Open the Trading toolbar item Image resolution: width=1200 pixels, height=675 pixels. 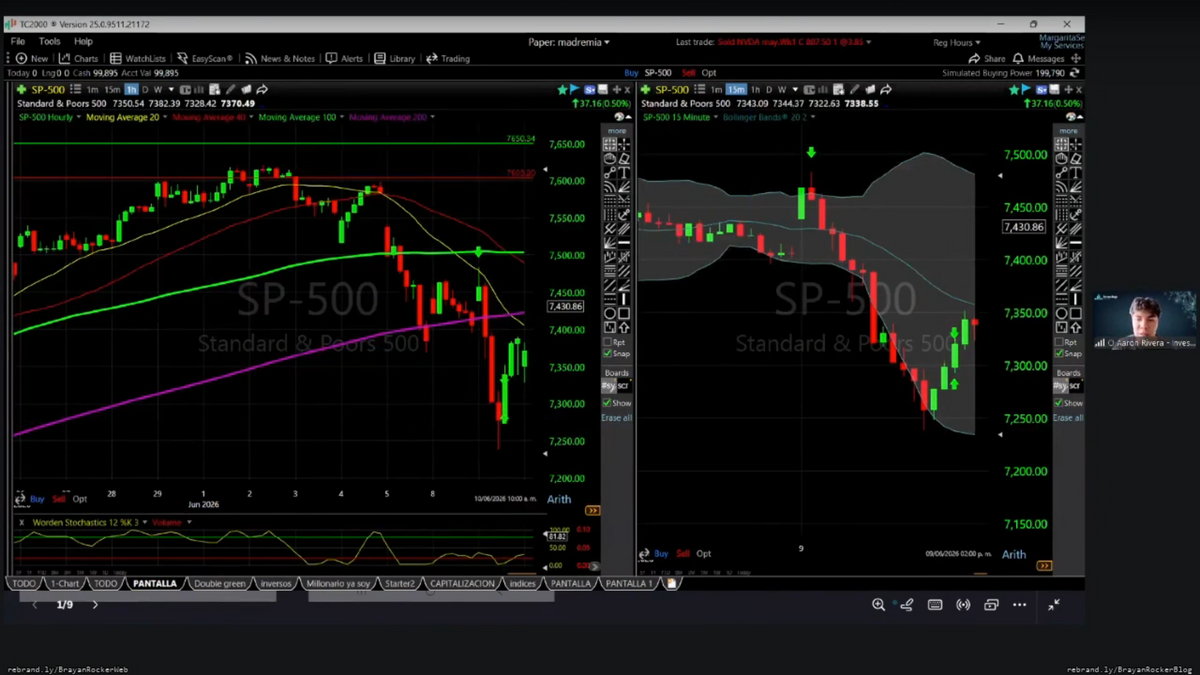pyautogui.click(x=447, y=59)
